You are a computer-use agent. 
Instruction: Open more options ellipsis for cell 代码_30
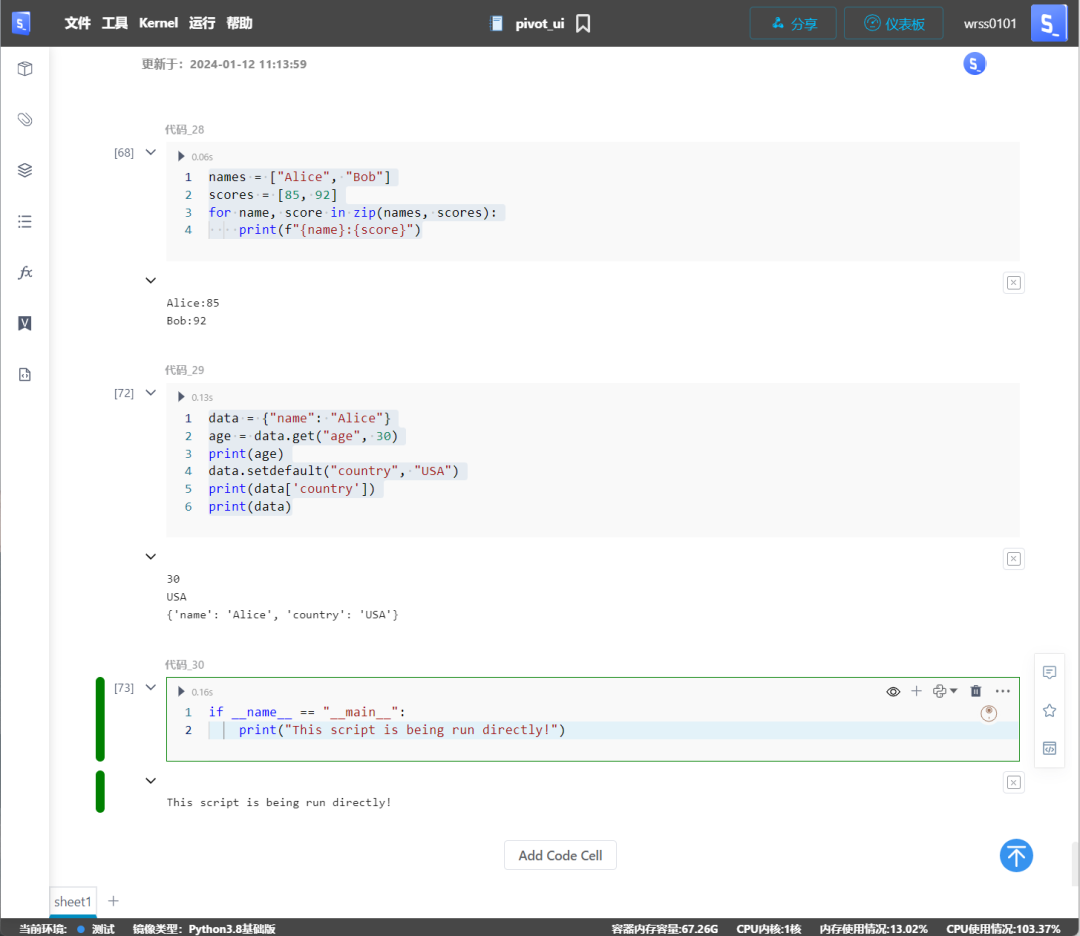coord(1003,691)
